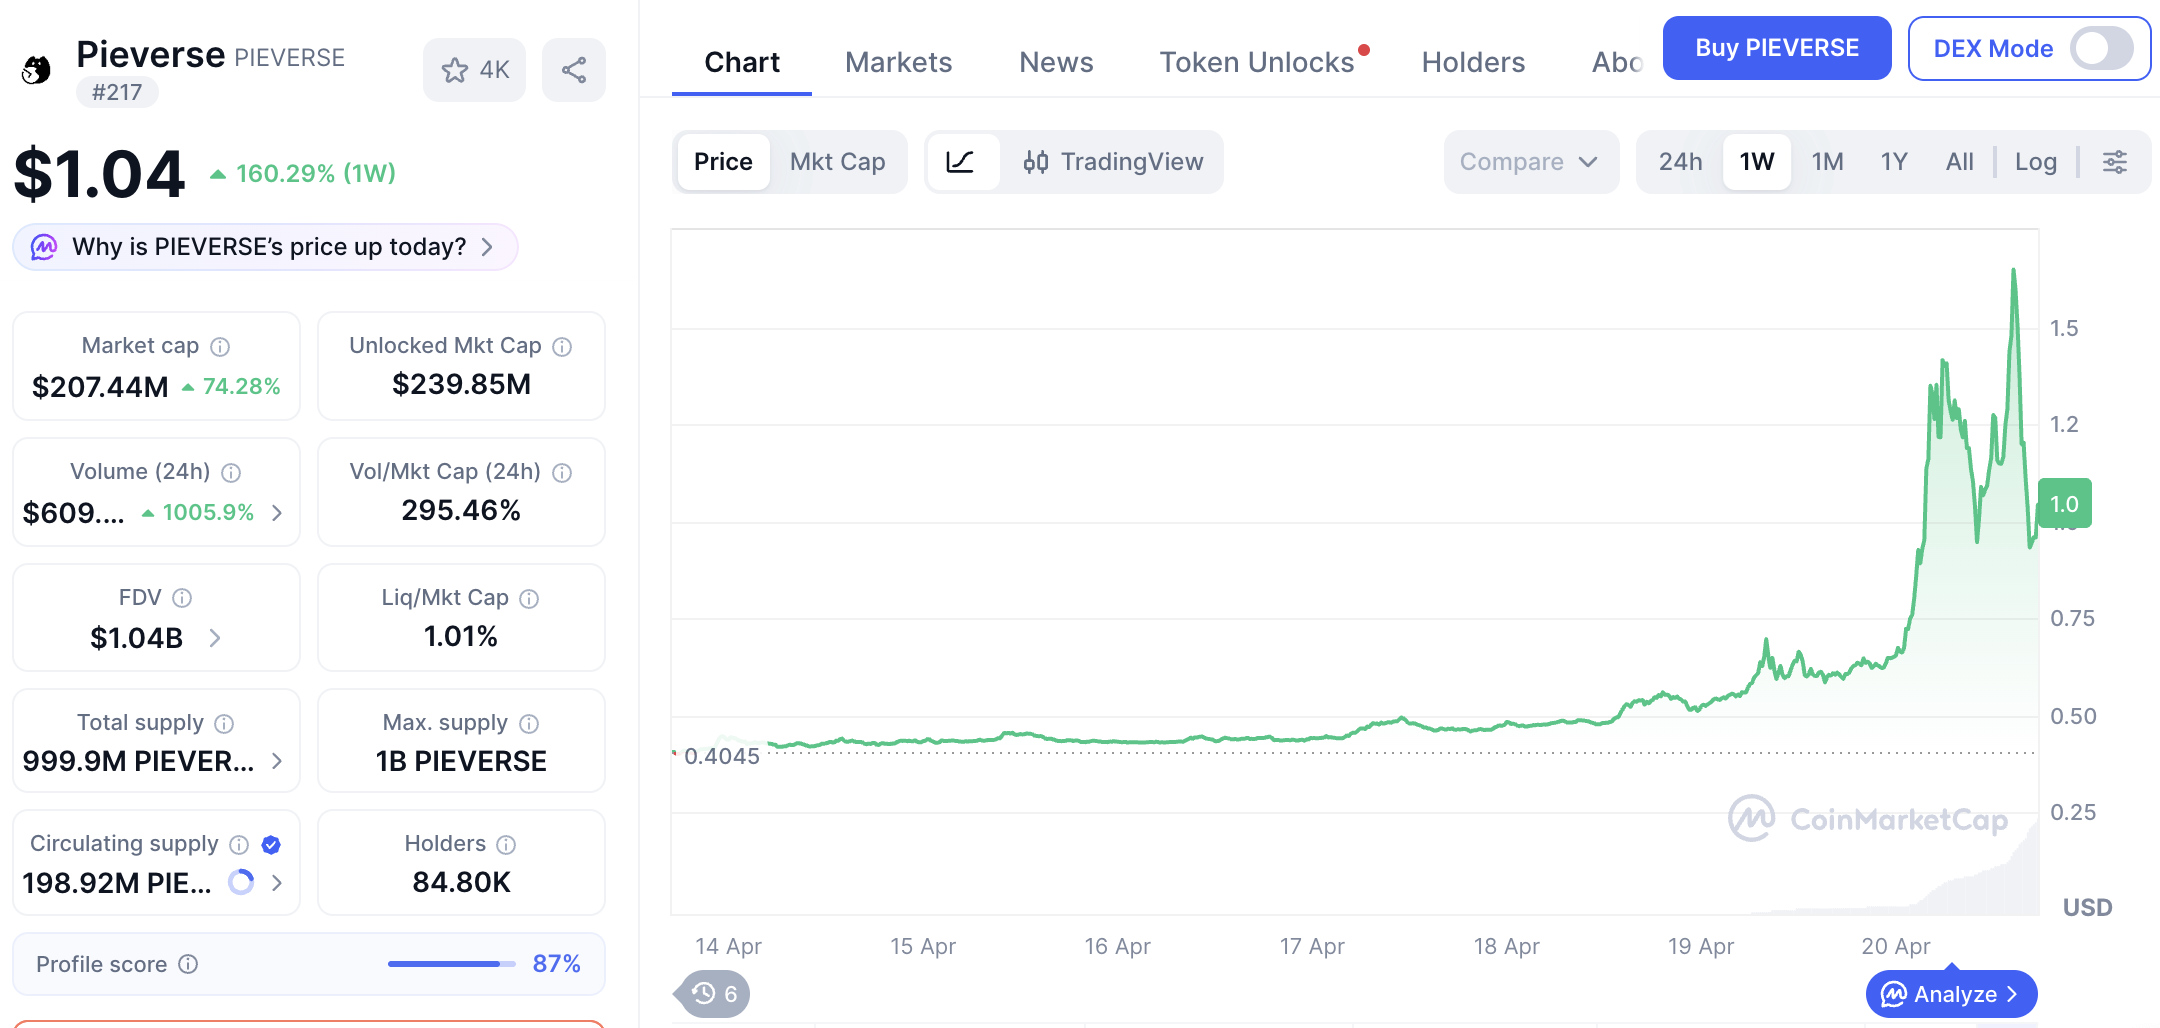
Task: Select Price chart view
Action: coord(723,162)
